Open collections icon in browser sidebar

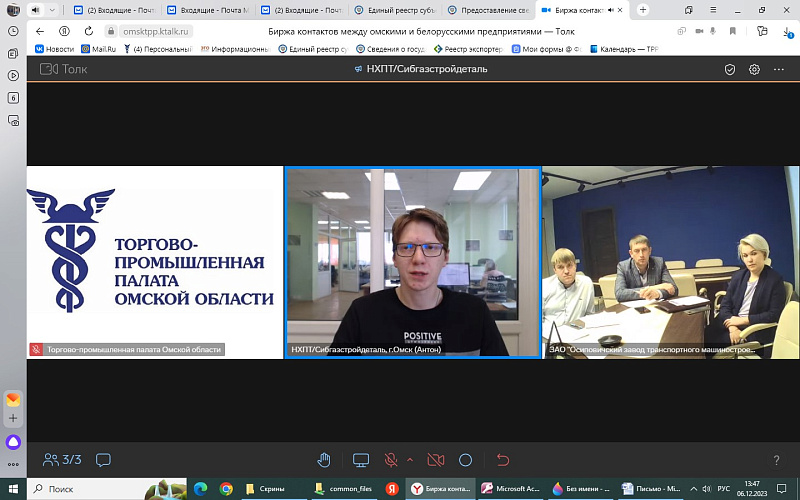pos(13,53)
